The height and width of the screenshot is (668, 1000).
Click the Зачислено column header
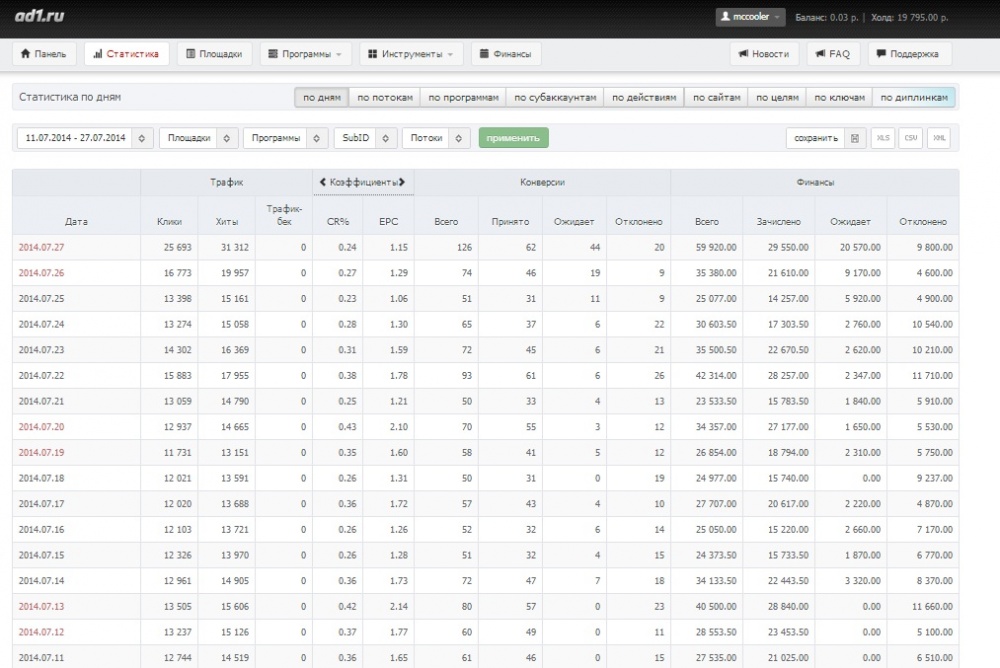tap(779, 221)
